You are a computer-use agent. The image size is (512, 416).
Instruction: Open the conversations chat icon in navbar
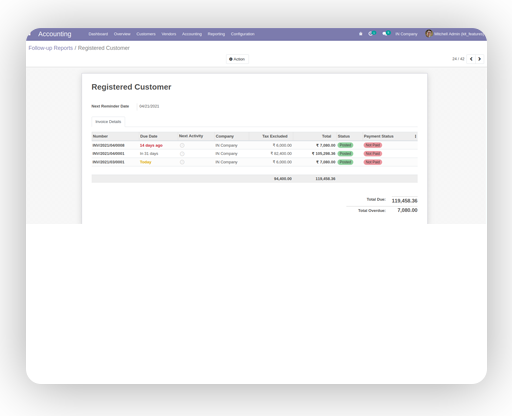[x=386, y=34]
